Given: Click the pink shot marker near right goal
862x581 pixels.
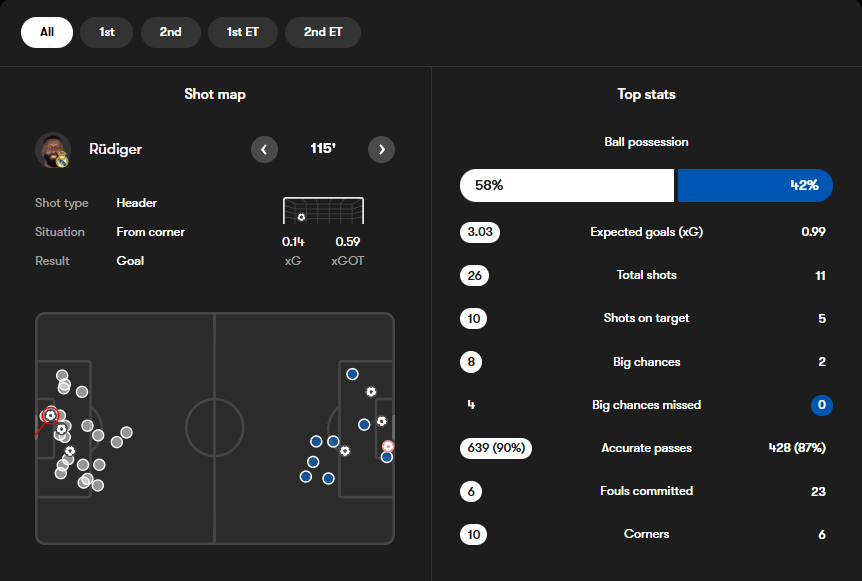Looking at the screenshot, I should [388, 446].
